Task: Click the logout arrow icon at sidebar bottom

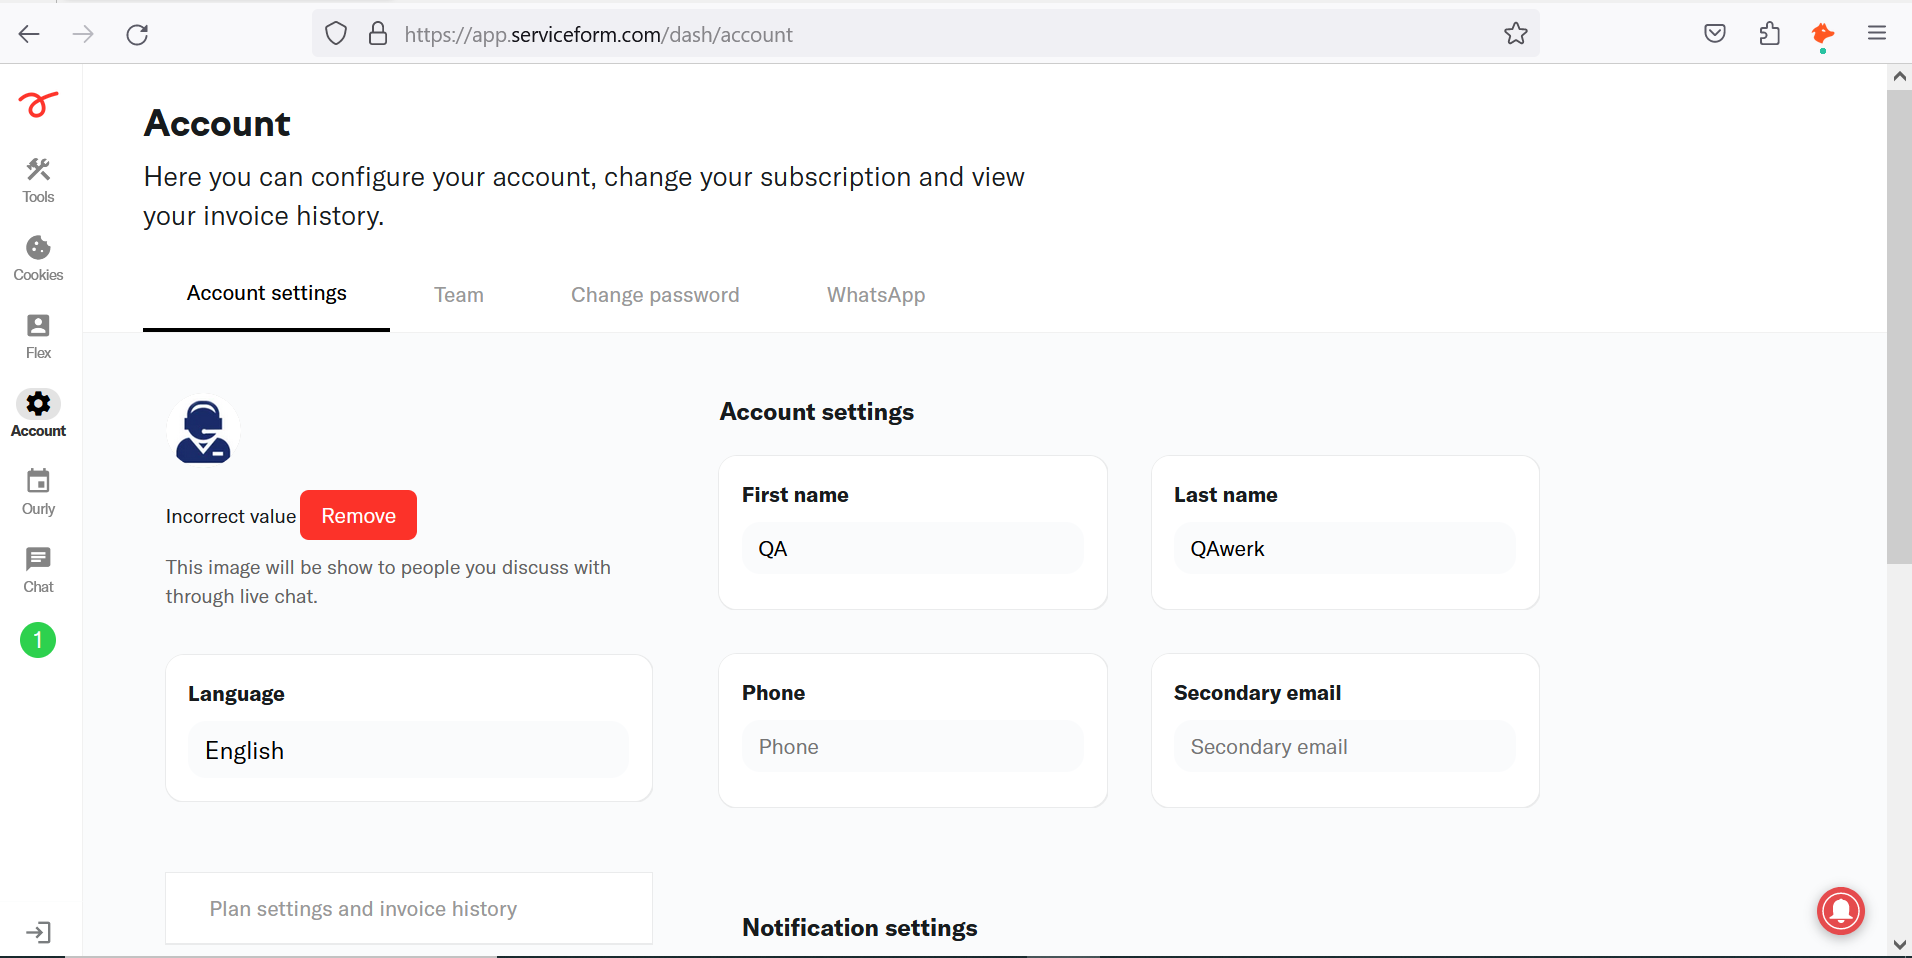Action: [x=38, y=932]
